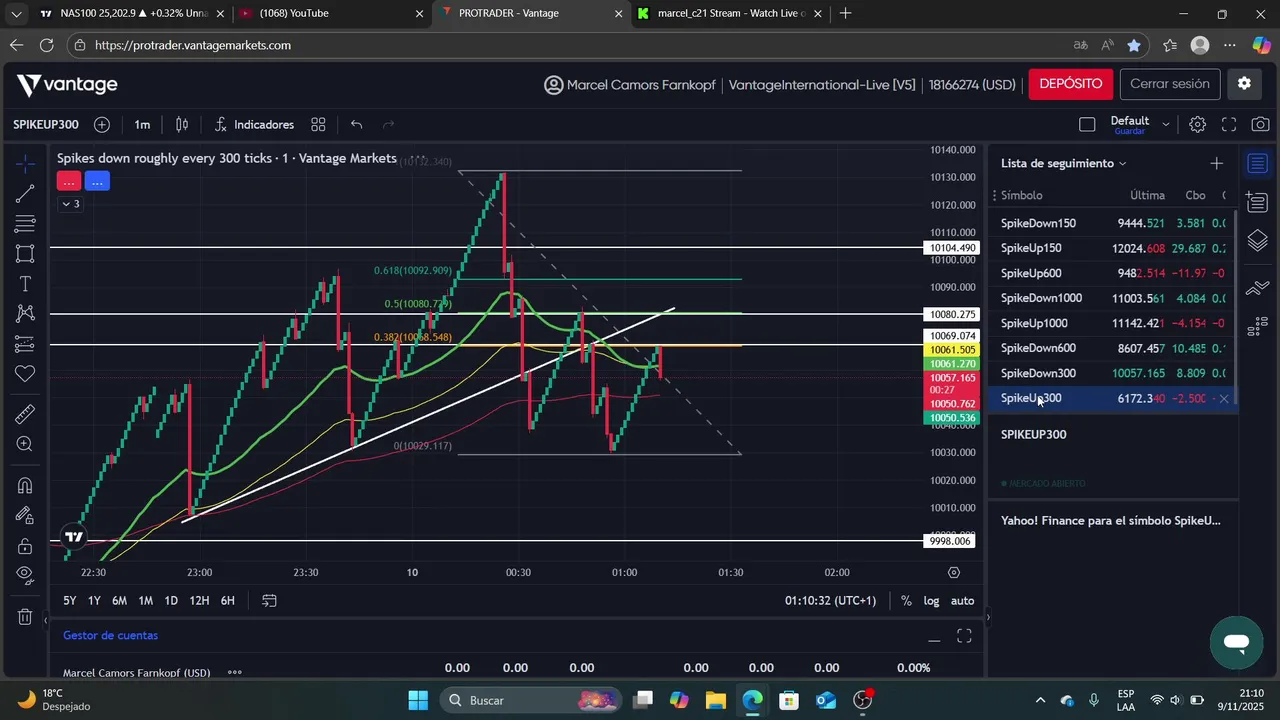This screenshot has width=1280, height=720.
Task: Click the blue buy order button
Action: (97, 181)
